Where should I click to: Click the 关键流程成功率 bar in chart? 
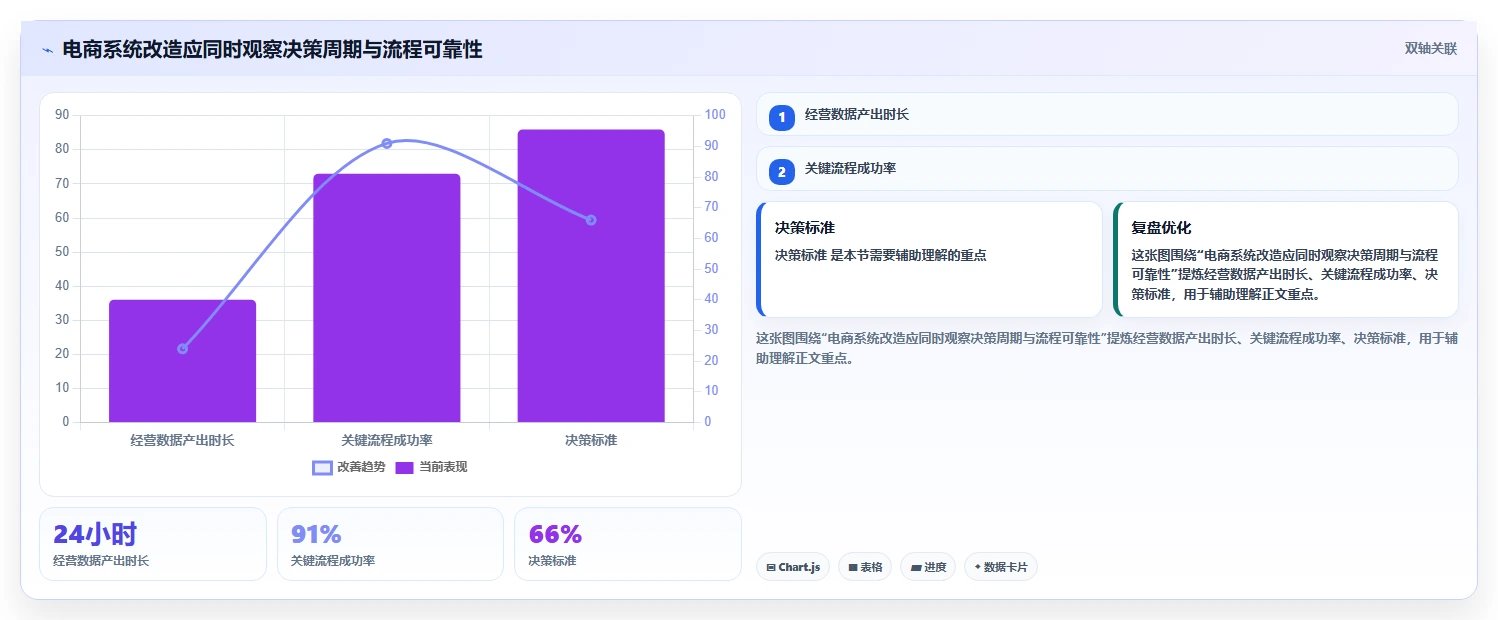(387, 298)
